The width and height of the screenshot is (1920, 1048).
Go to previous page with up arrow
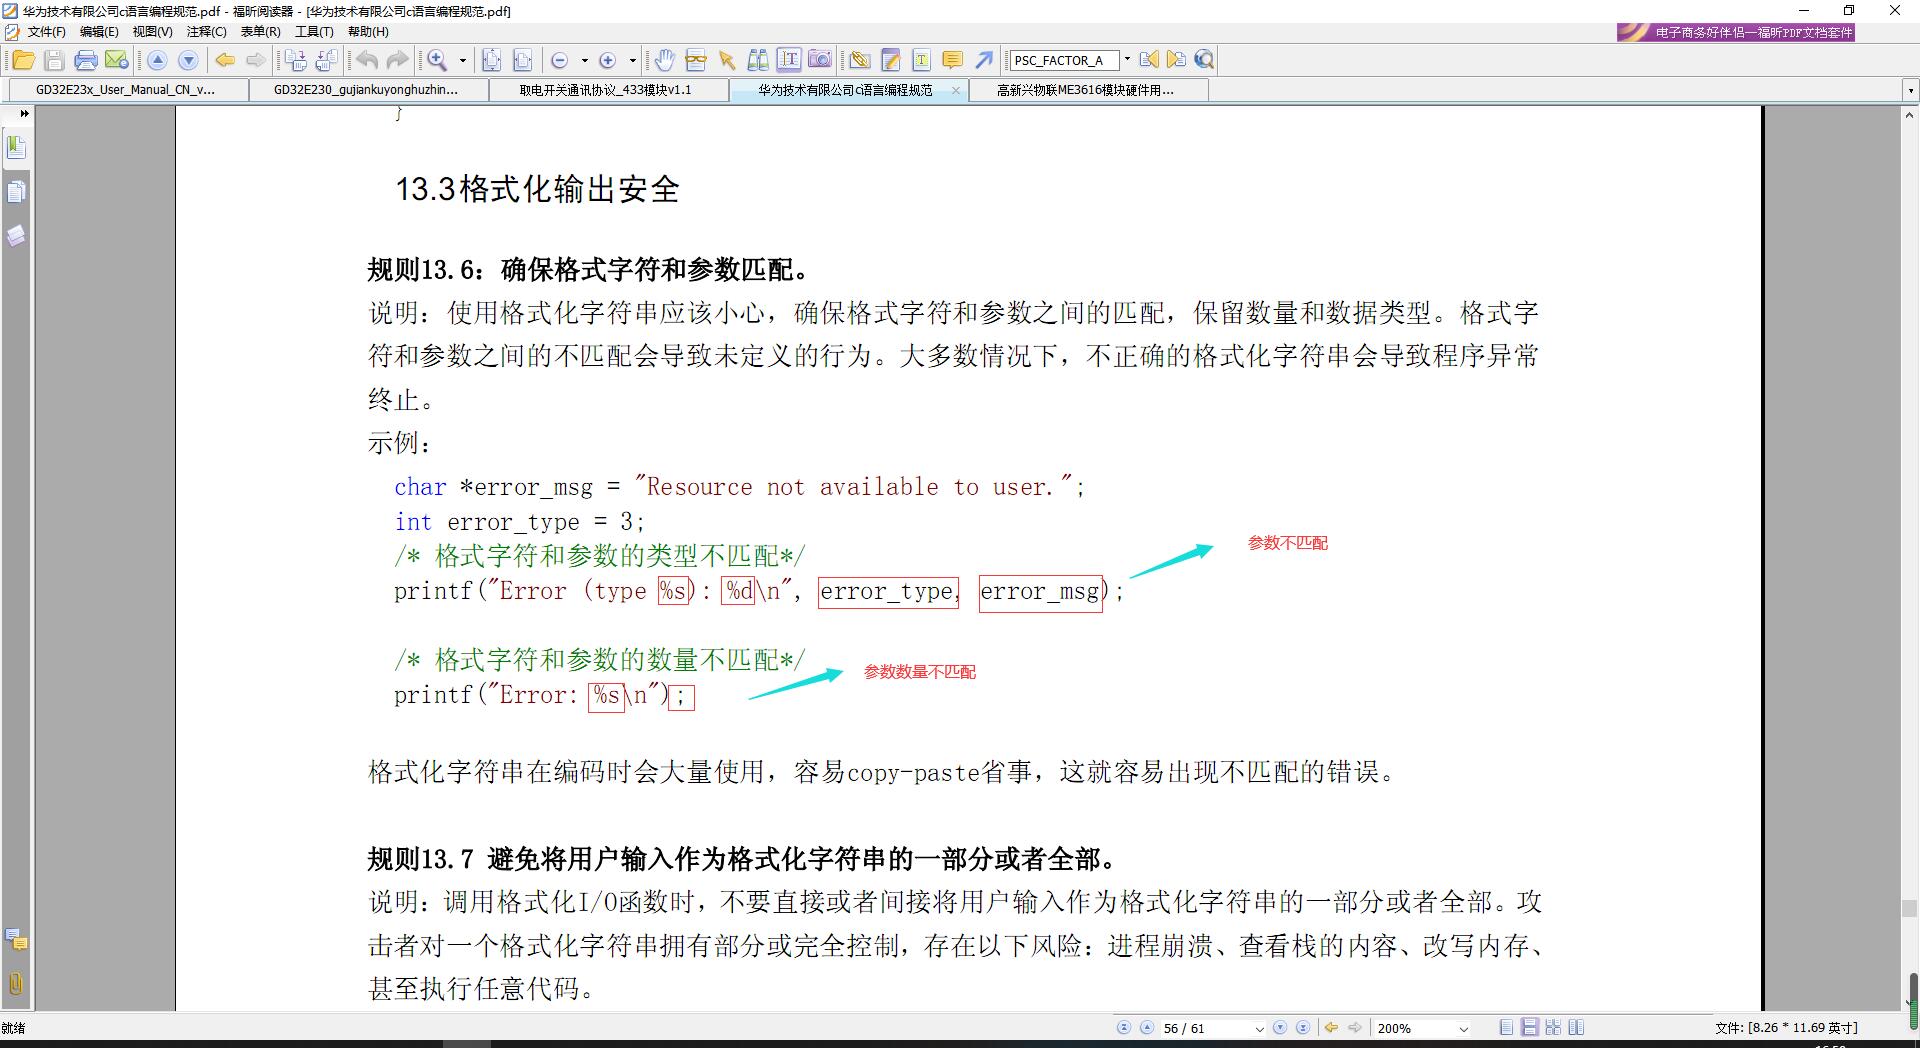[x=1147, y=1027]
